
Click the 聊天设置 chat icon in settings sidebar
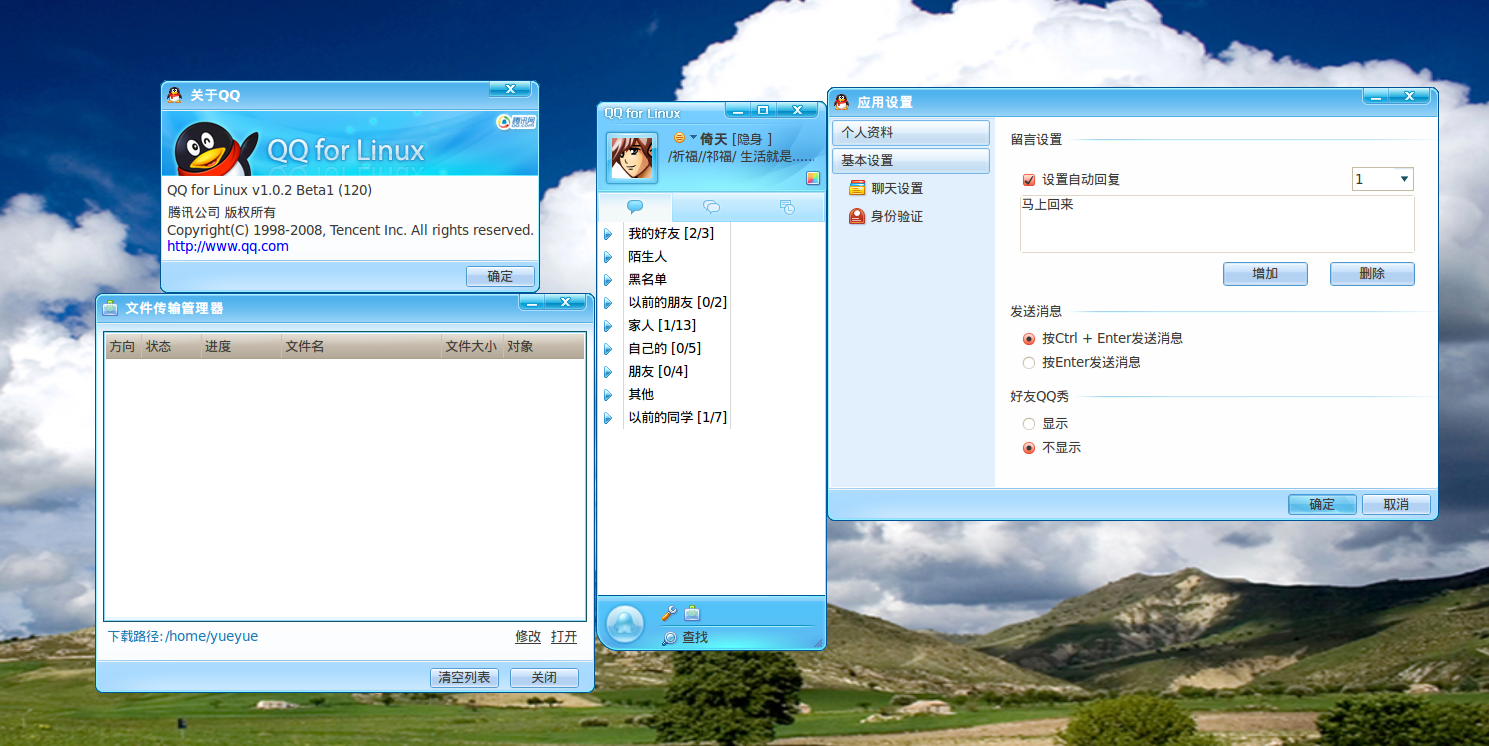coord(857,188)
